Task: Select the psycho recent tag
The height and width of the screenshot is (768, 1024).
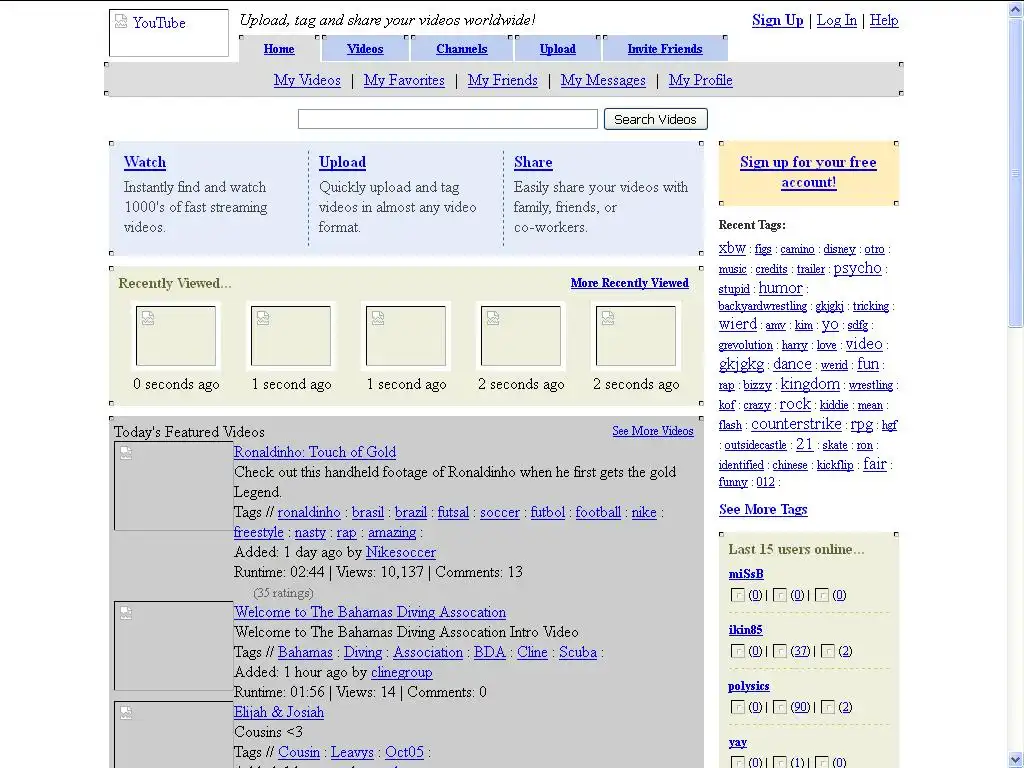Action: (x=857, y=268)
